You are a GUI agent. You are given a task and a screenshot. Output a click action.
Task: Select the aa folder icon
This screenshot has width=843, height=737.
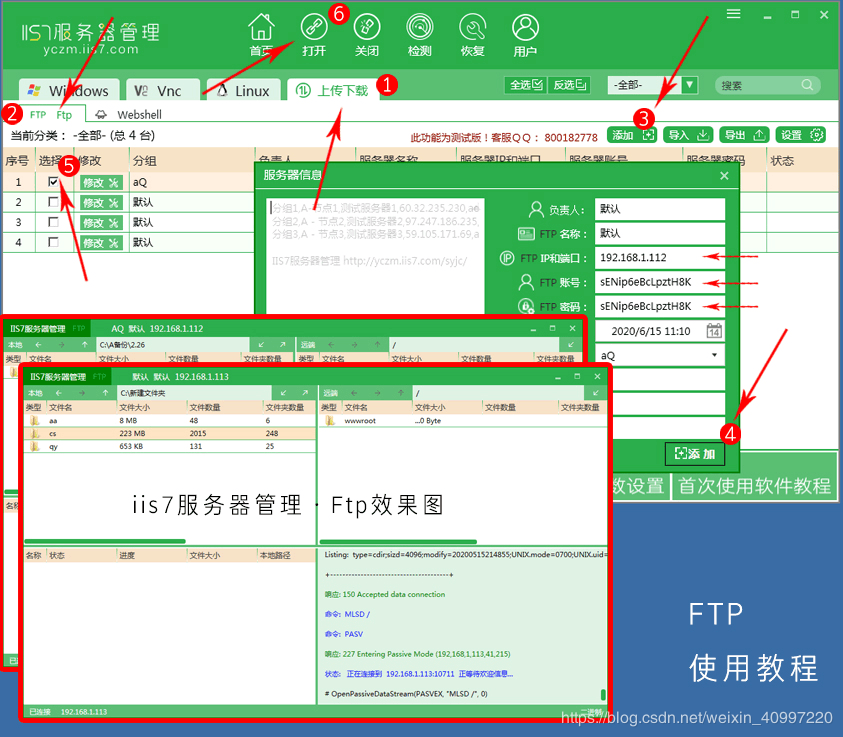point(35,420)
